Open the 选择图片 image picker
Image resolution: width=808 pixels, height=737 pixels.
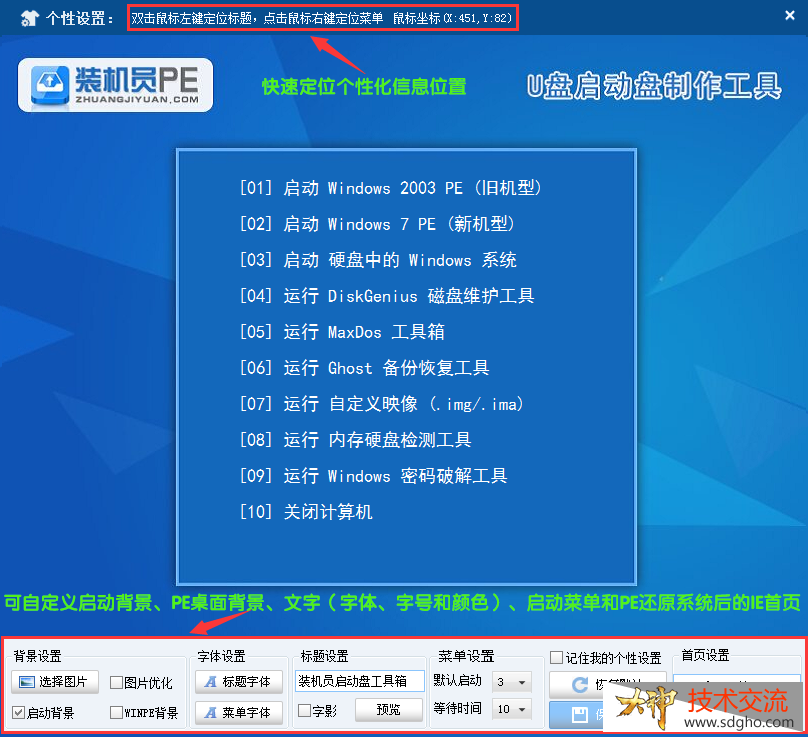click(55, 682)
